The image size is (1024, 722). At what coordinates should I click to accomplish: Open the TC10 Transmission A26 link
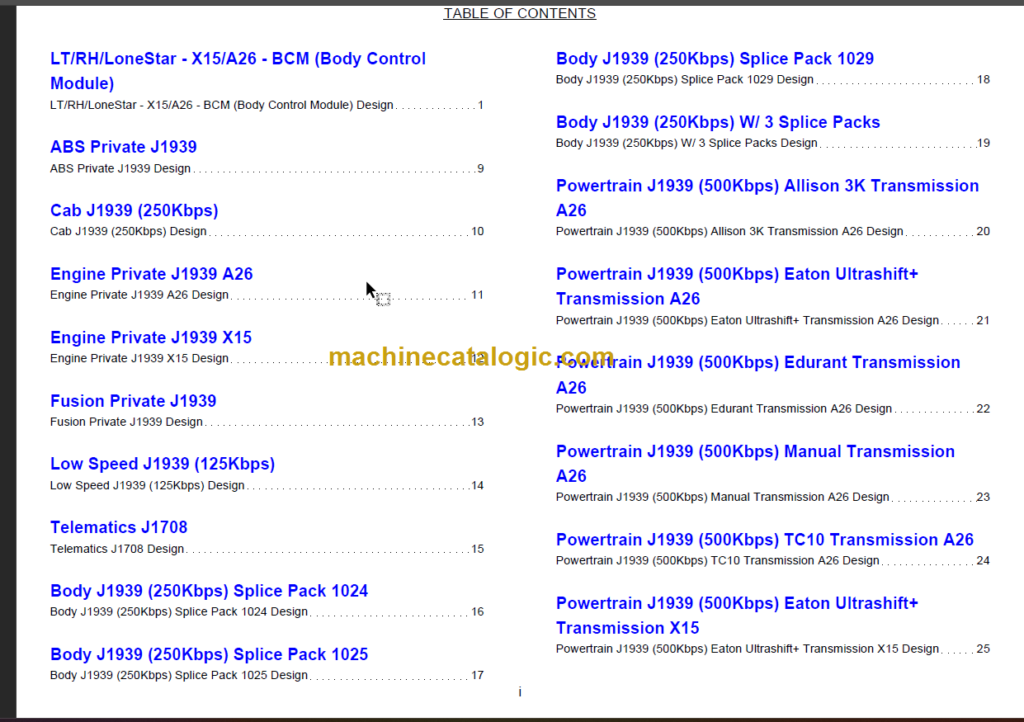click(764, 539)
